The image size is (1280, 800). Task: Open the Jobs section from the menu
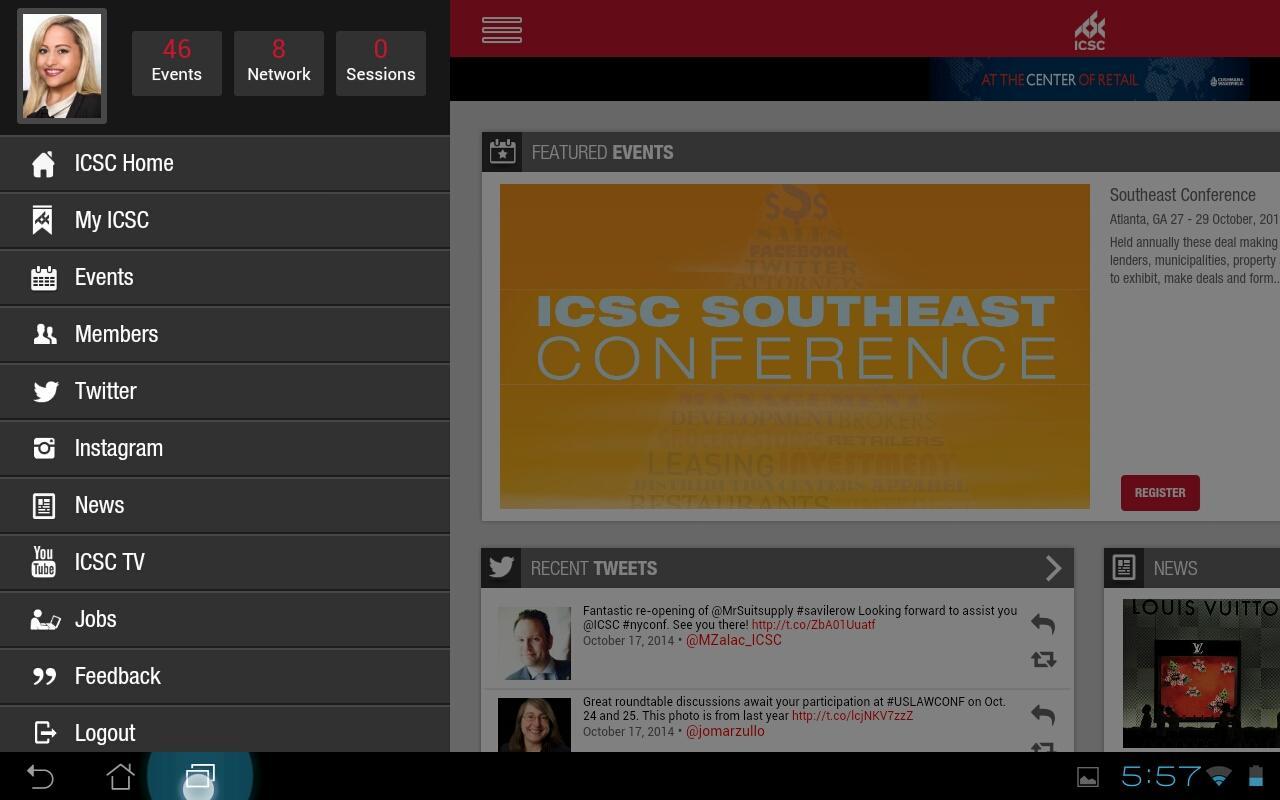[x=95, y=619]
